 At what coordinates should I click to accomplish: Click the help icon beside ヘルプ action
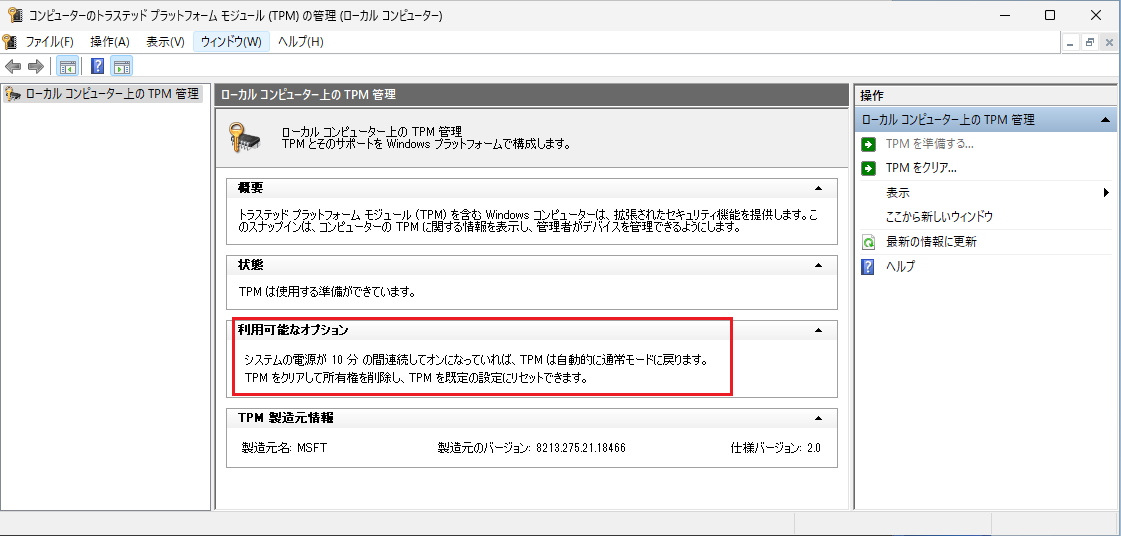[x=869, y=267]
